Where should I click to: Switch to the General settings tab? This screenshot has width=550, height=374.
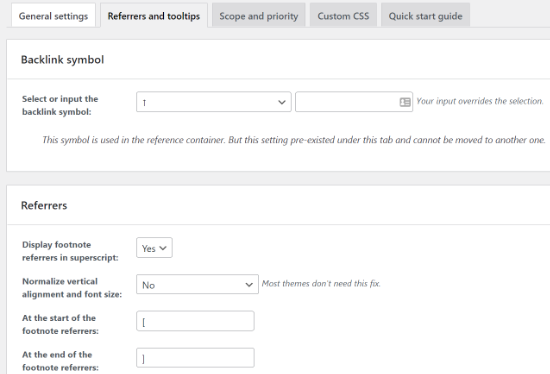point(53,16)
